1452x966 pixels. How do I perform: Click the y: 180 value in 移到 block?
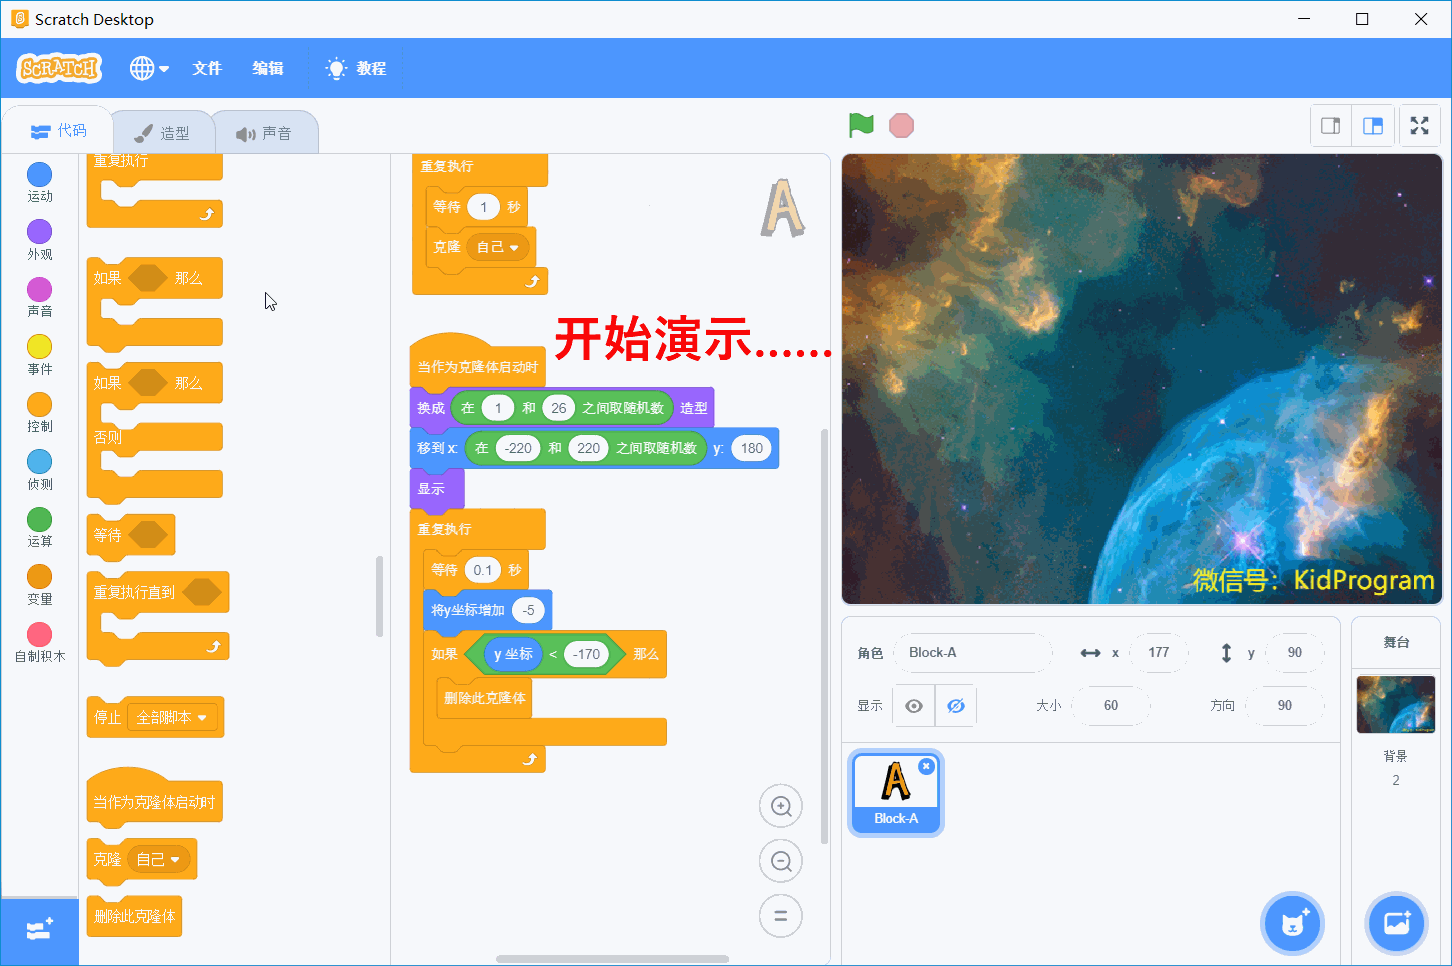(x=752, y=448)
